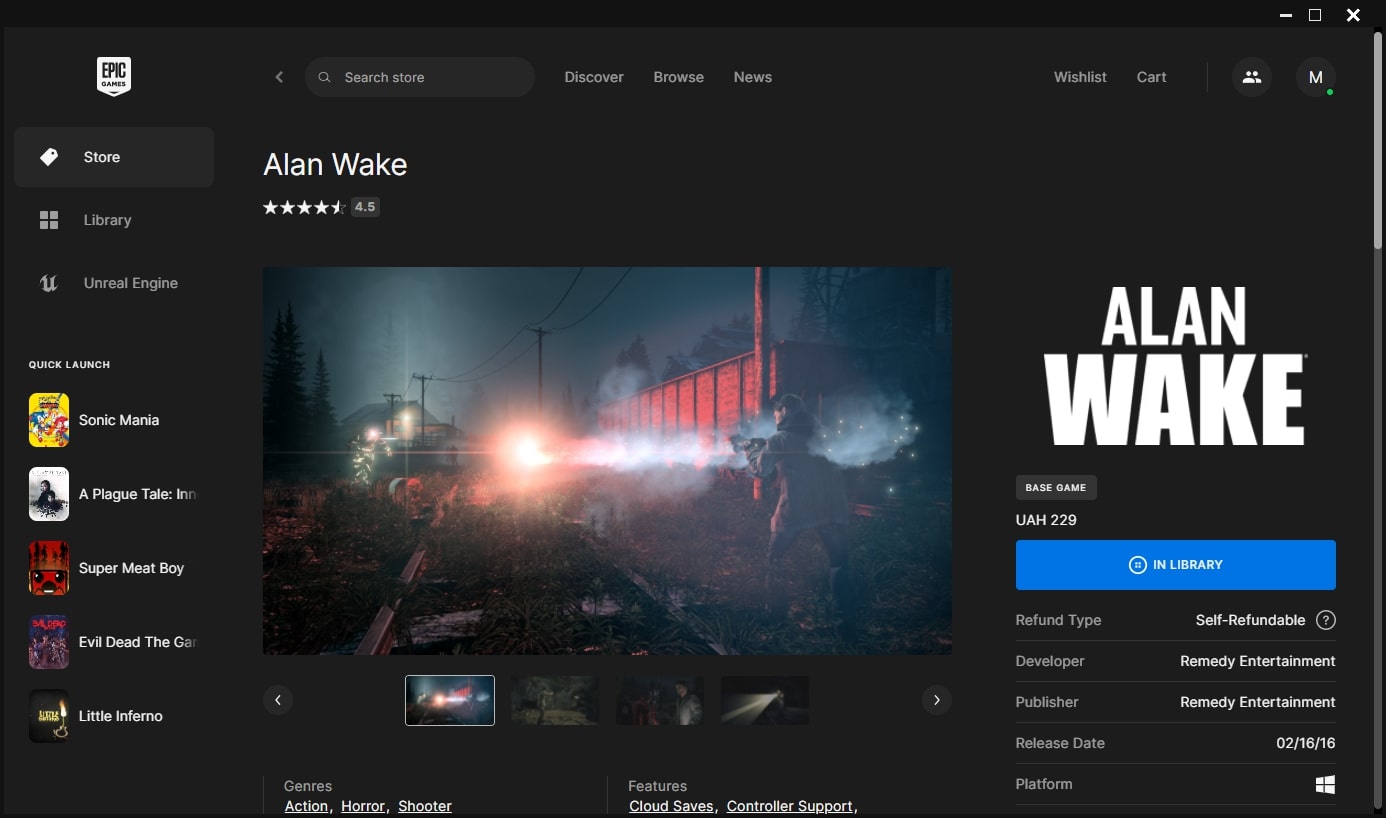Select Unreal Engine in the sidebar
Viewport: 1386px width, 818px height.
pos(114,283)
